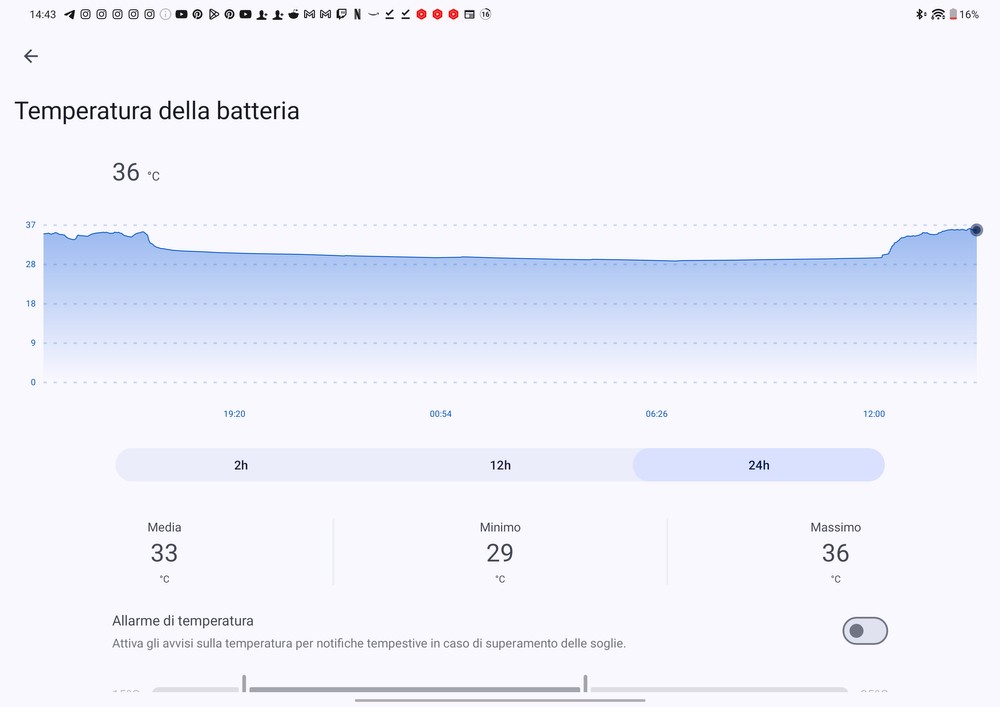Select the 24h time range
Screen dimensions: 1000x707
coord(758,465)
